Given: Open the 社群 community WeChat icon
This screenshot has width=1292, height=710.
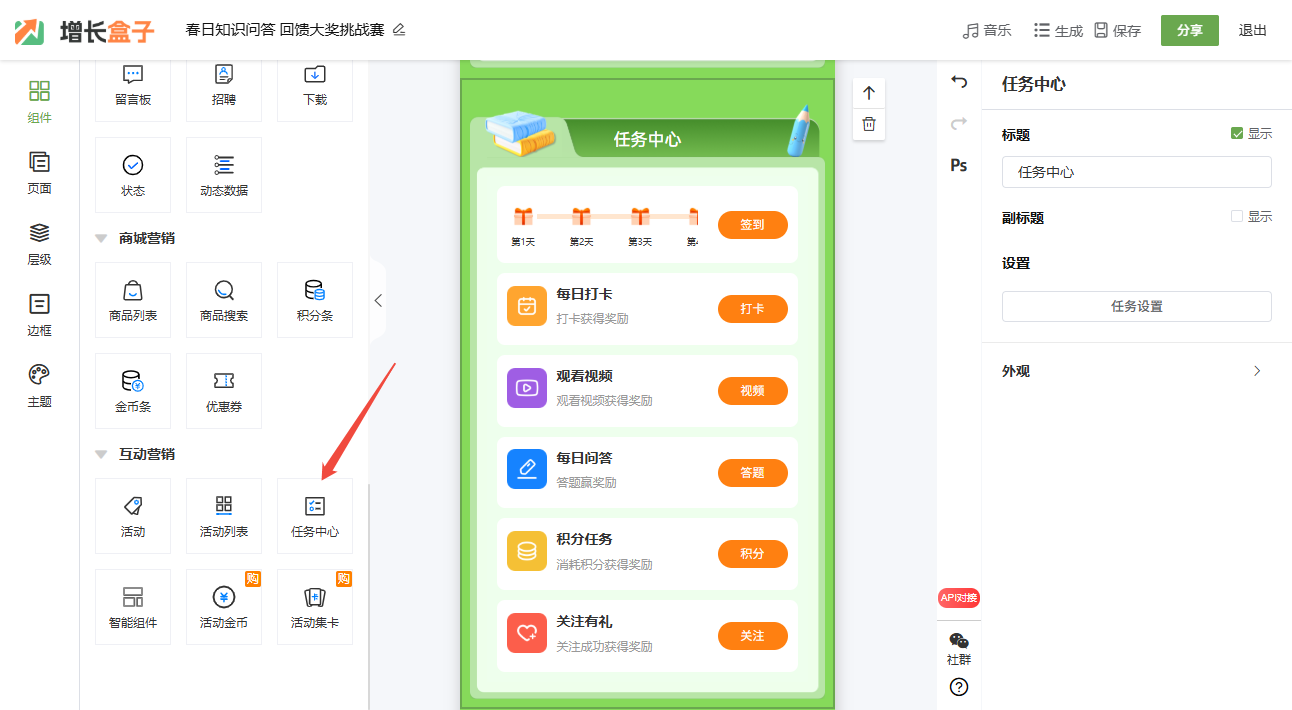Looking at the screenshot, I should [x=959, y=648].
